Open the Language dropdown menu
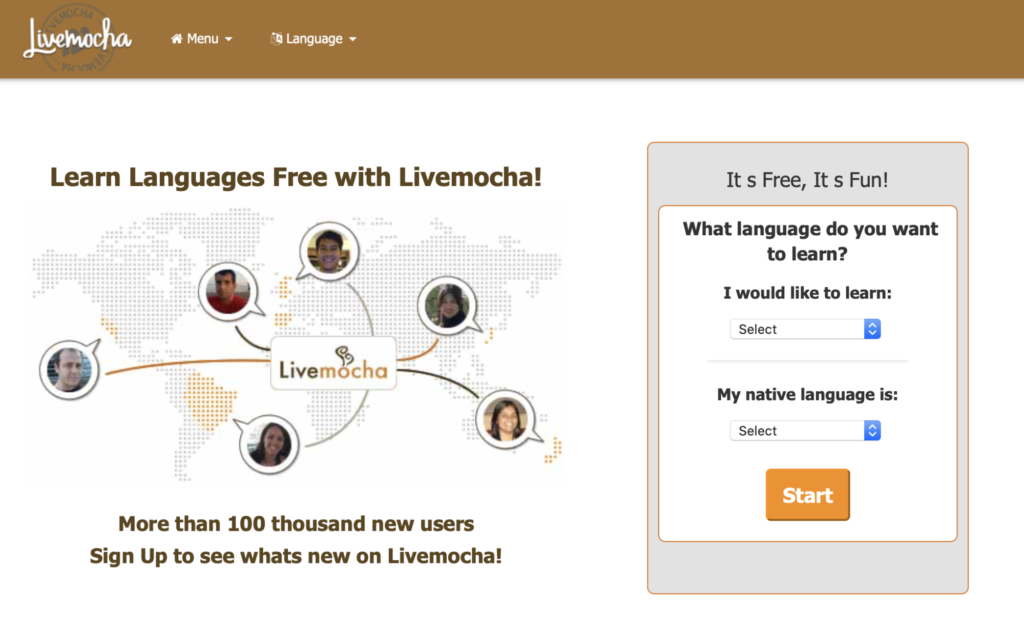Viewport: 1024px width, 629px height. [x=313, y=39]
